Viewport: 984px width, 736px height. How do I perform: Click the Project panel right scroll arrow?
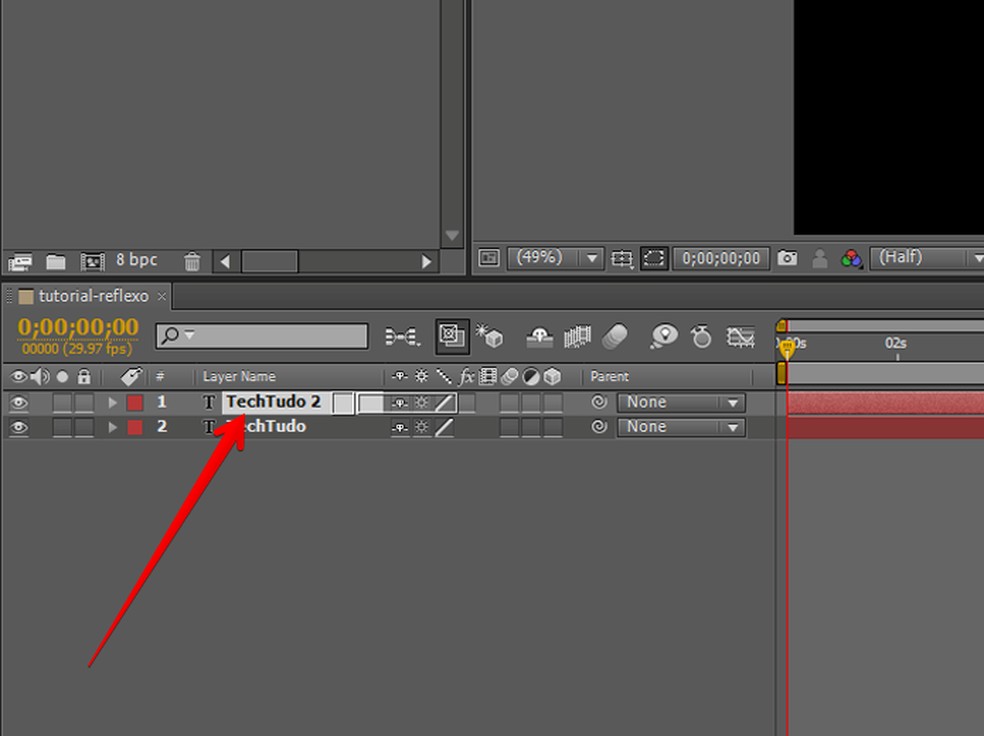(x=427, y=262)
